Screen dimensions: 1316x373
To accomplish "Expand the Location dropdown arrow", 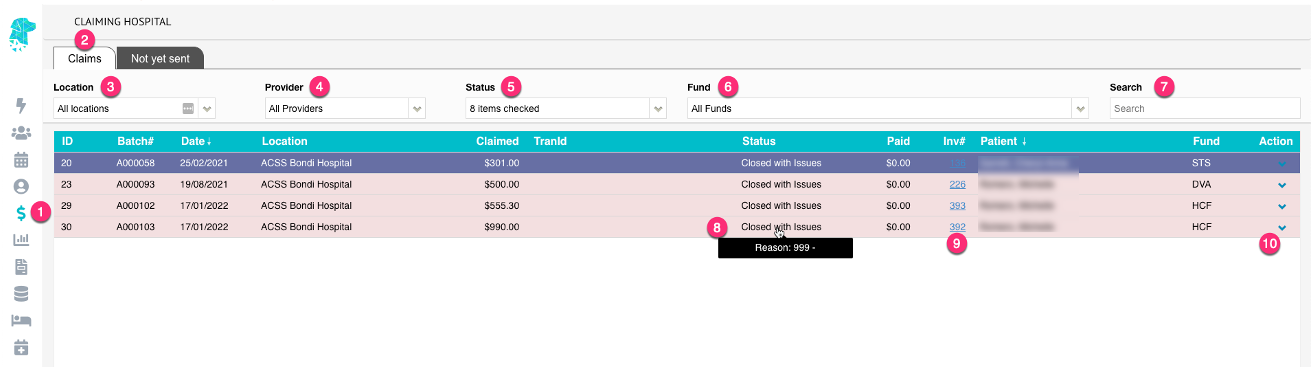I will (207, 108).
